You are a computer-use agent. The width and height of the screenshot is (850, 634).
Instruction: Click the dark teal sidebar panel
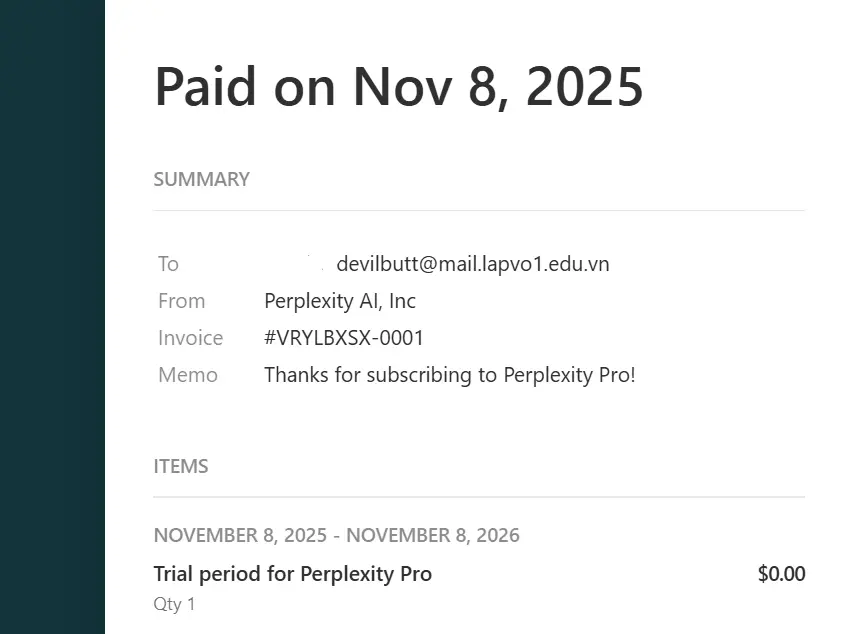[x=52, y=317]
